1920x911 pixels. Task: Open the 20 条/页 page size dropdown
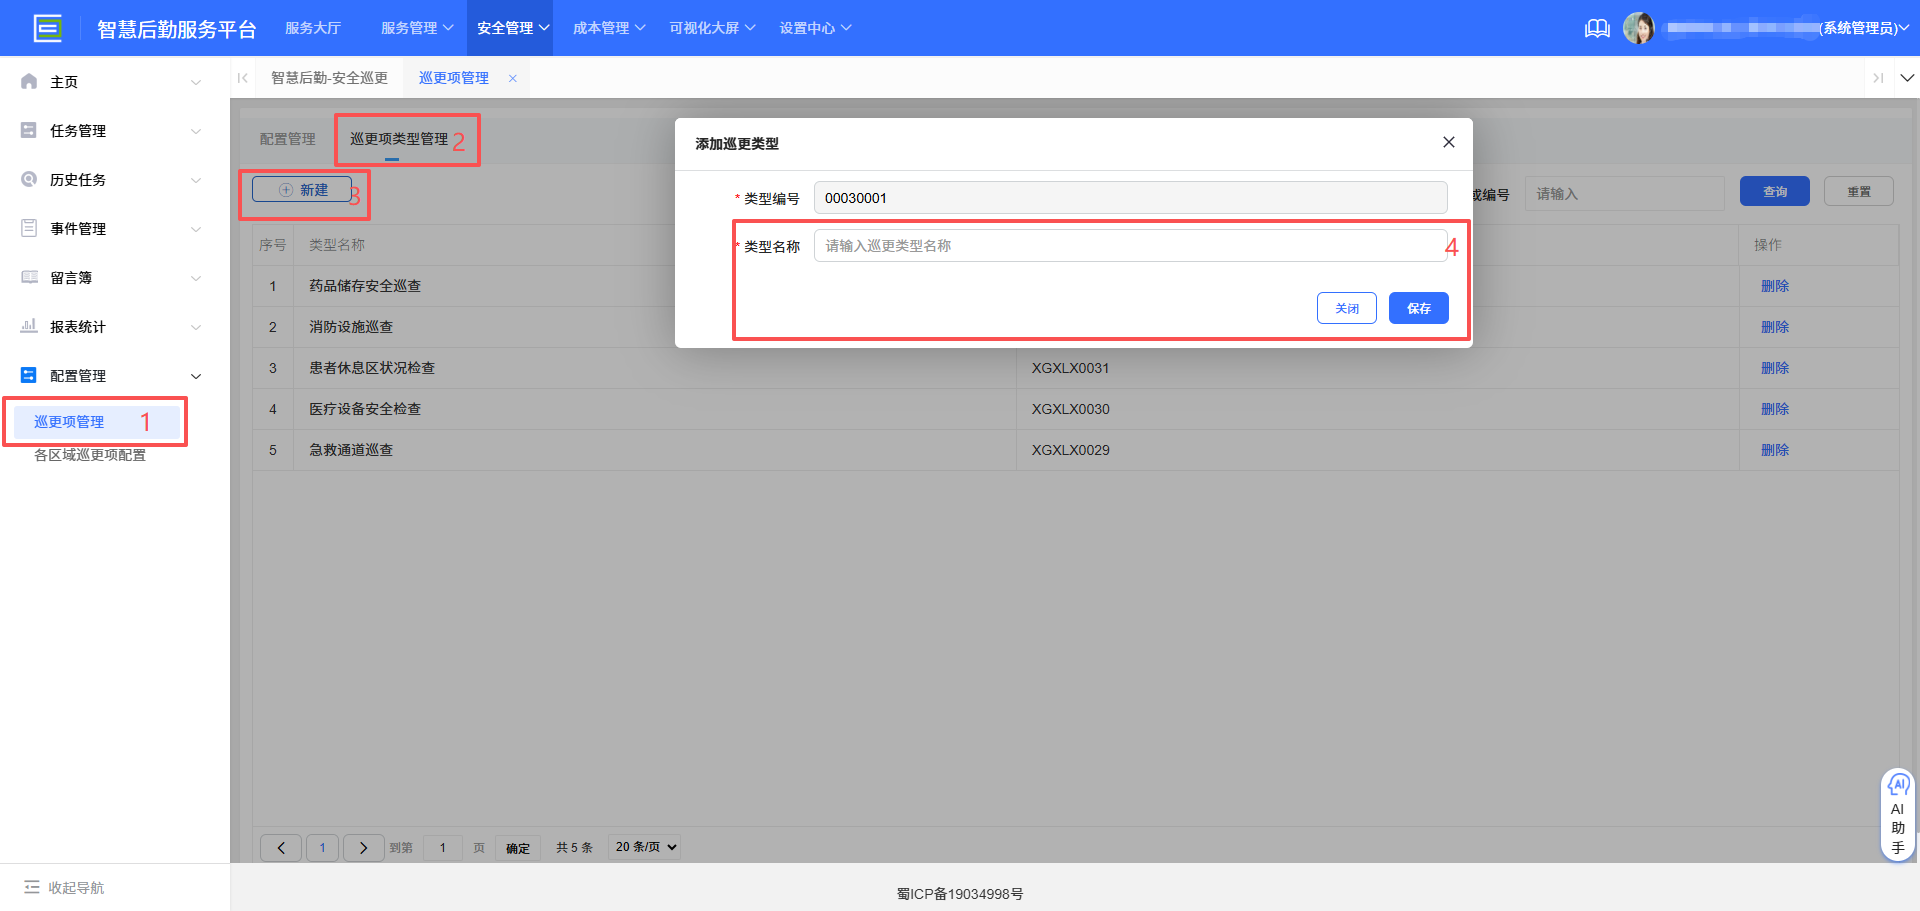[645, 847]
